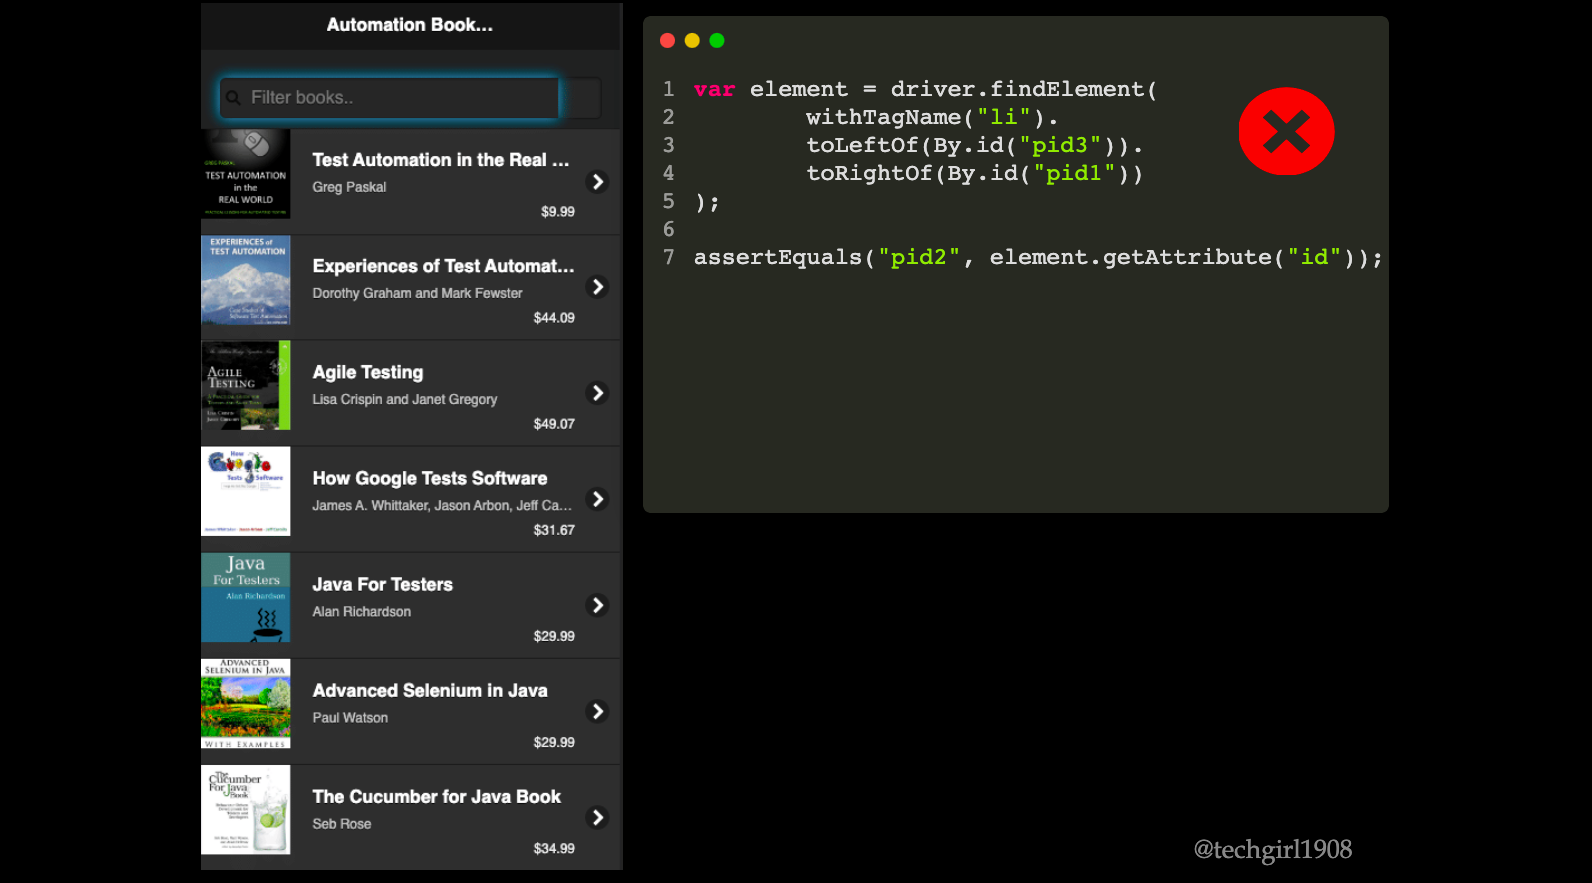This screenshot has width=1592, height=883.
Task: Click the yellow minimize dot in code window
Action: click(x=692, y=41)
